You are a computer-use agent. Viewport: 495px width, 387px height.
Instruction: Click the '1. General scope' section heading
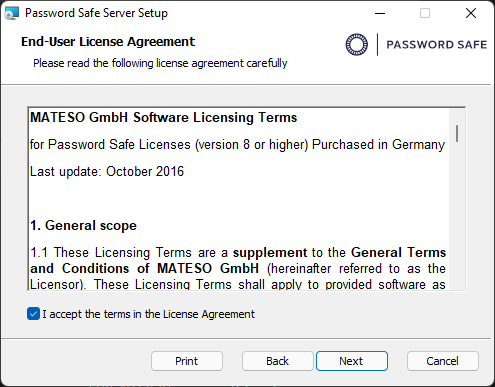pyautogui.click(x=83, y=226)
